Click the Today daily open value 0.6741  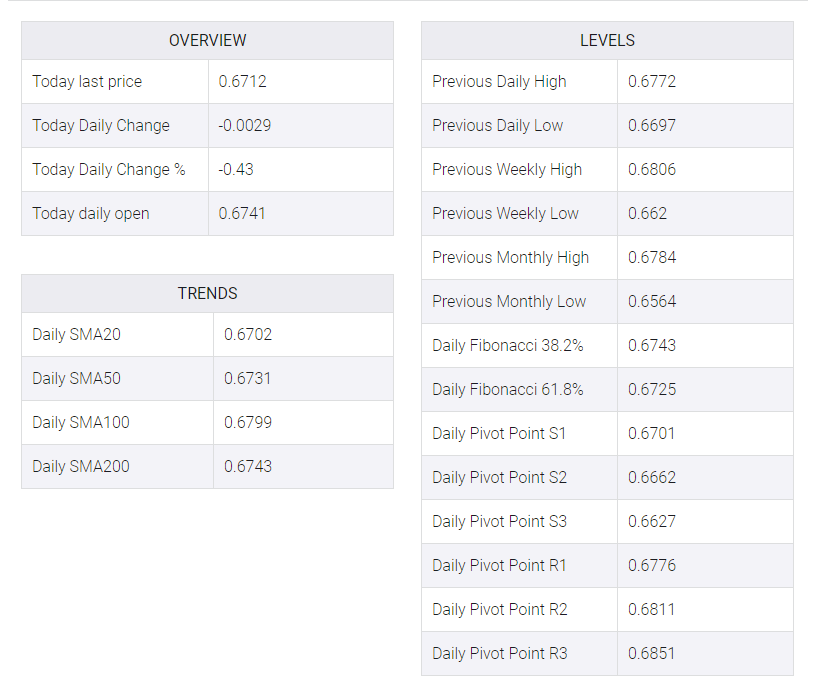[242, 213]
